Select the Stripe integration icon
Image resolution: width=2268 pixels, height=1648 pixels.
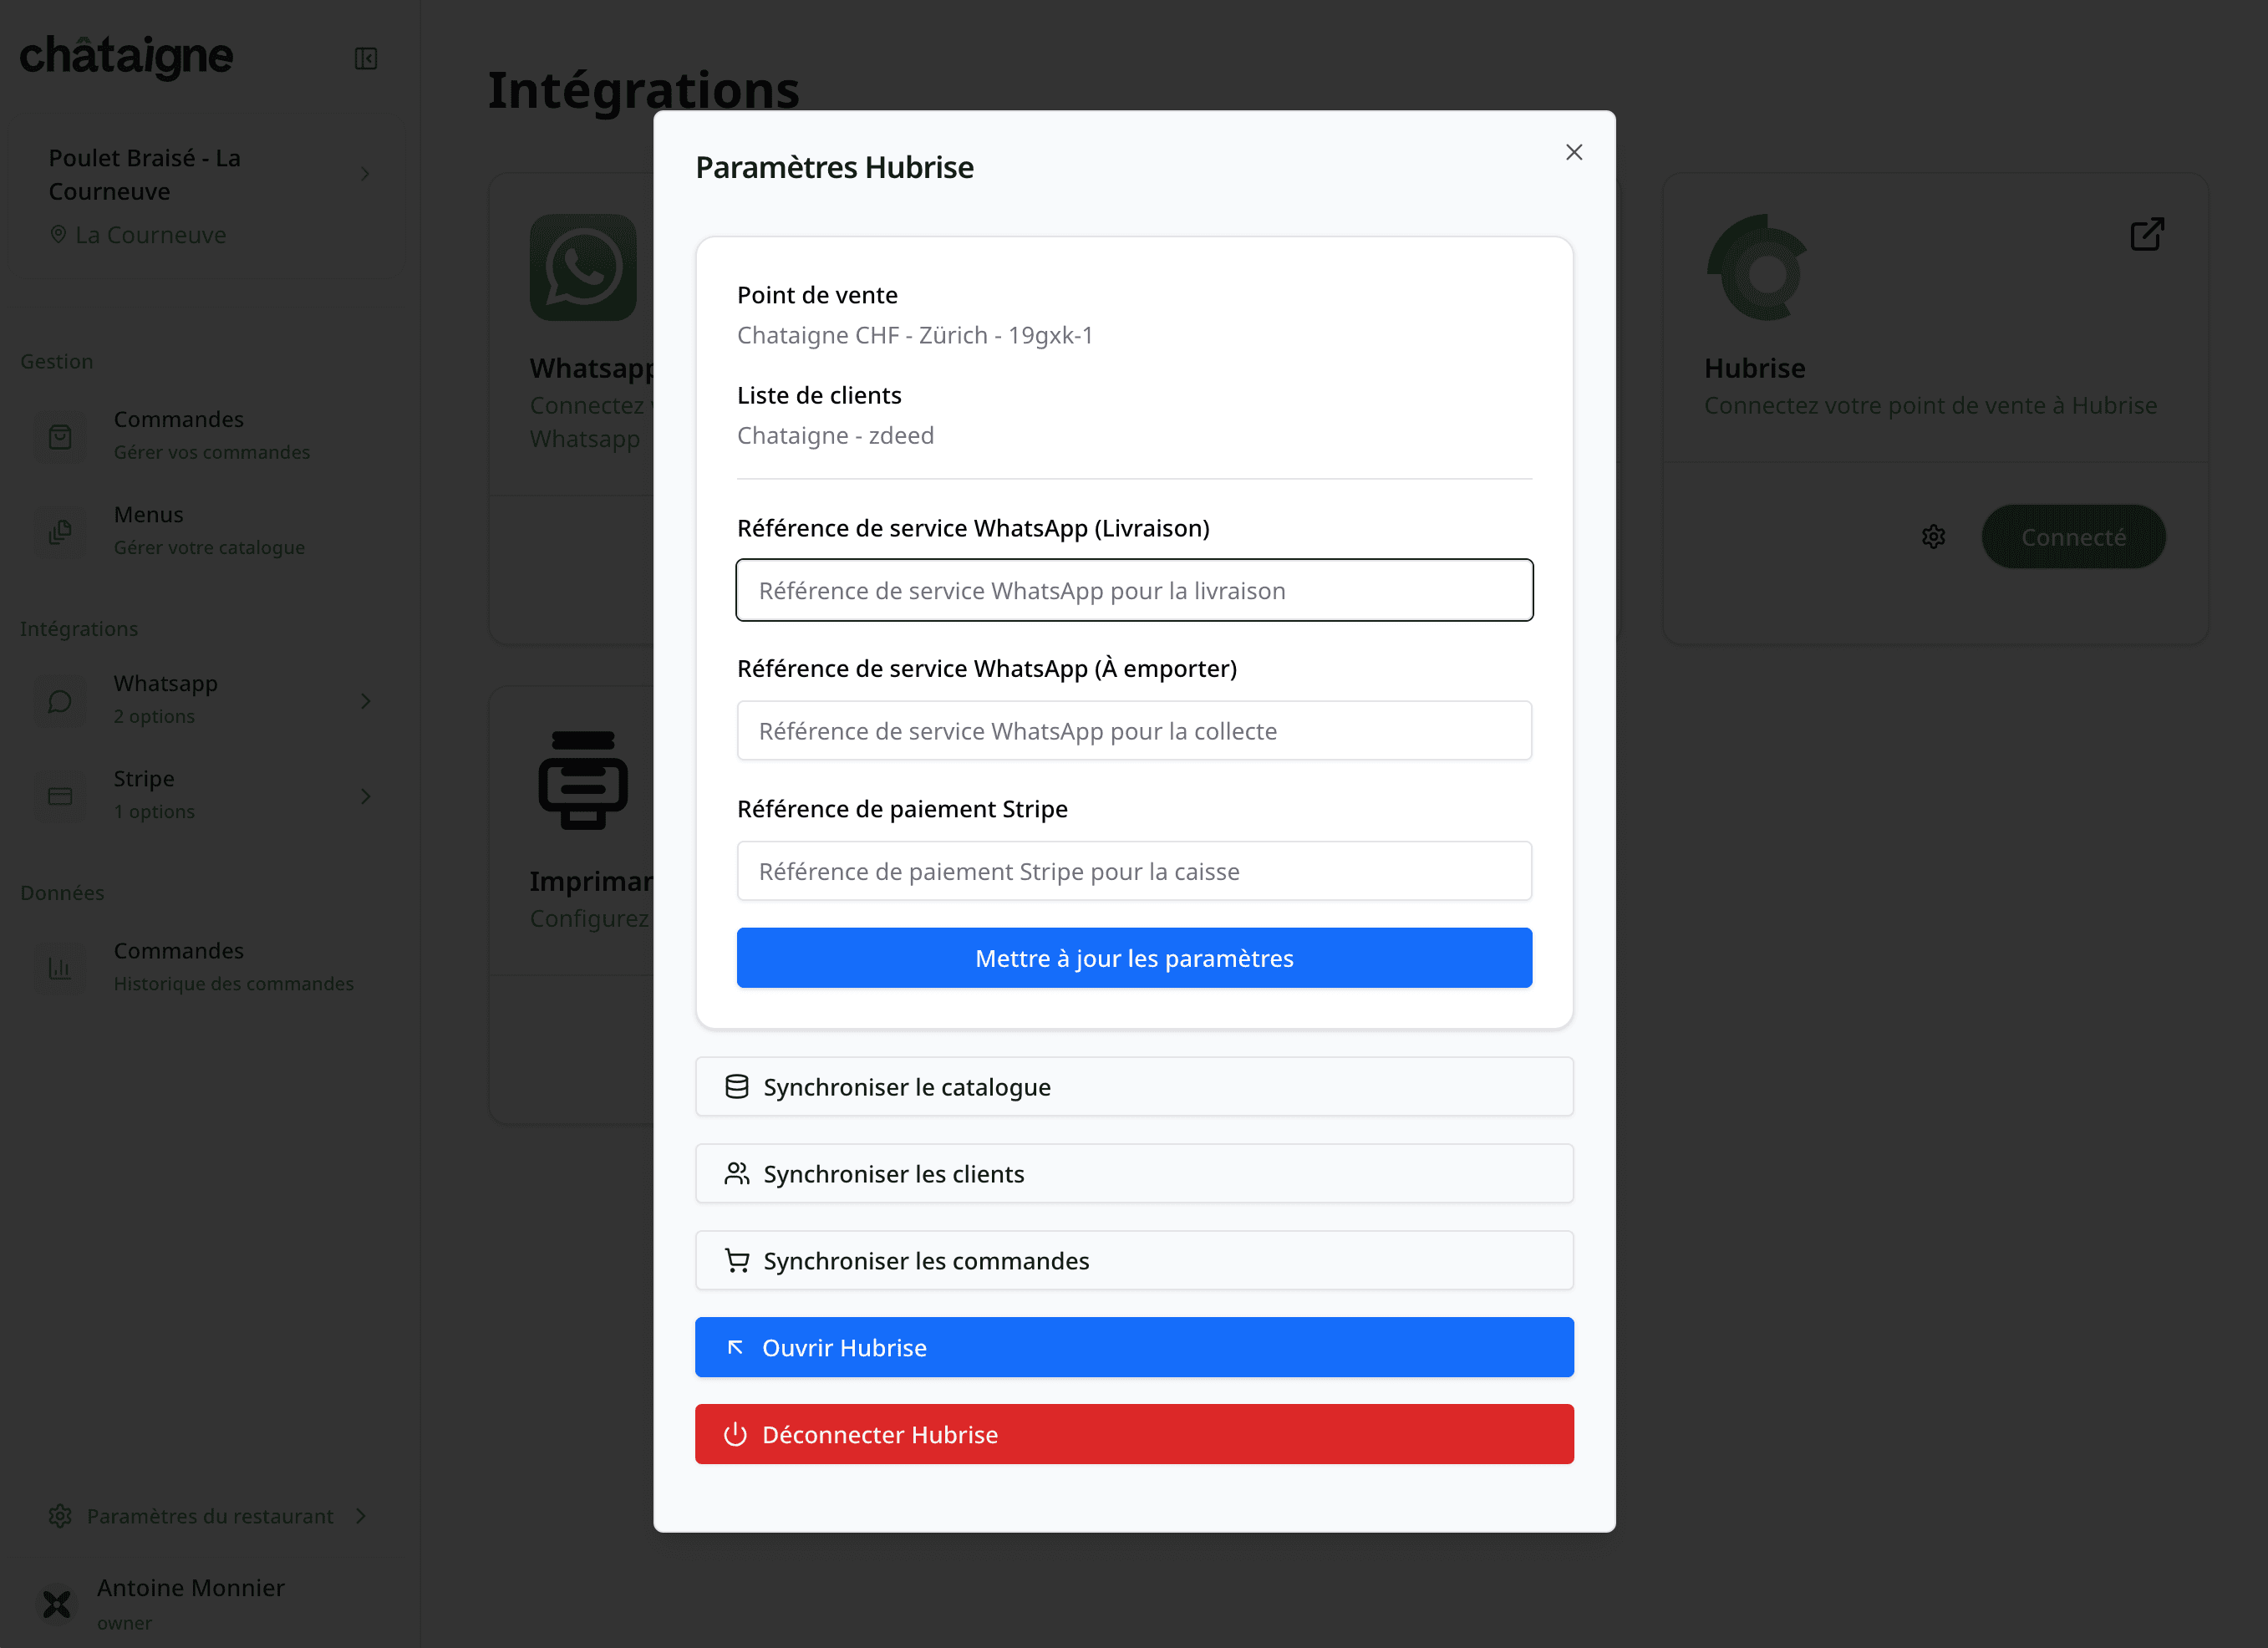pyautogui.click(x=60, y=795)
